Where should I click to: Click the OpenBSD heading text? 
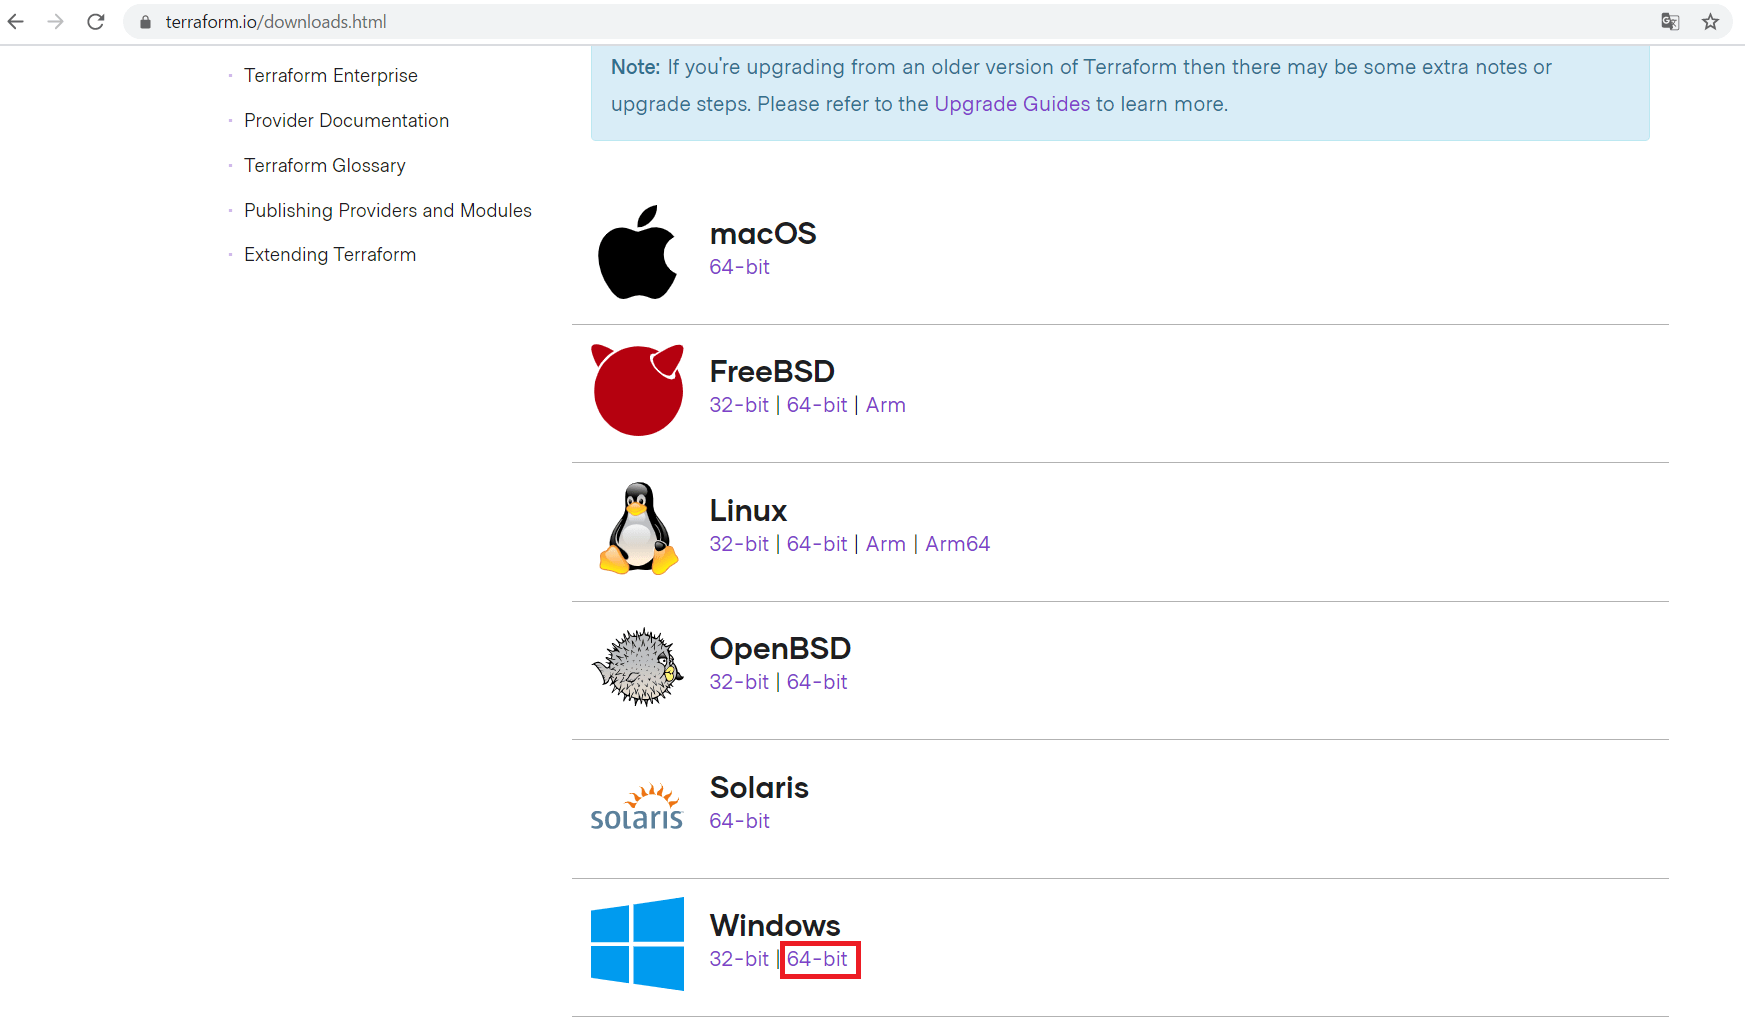point(780,649)
